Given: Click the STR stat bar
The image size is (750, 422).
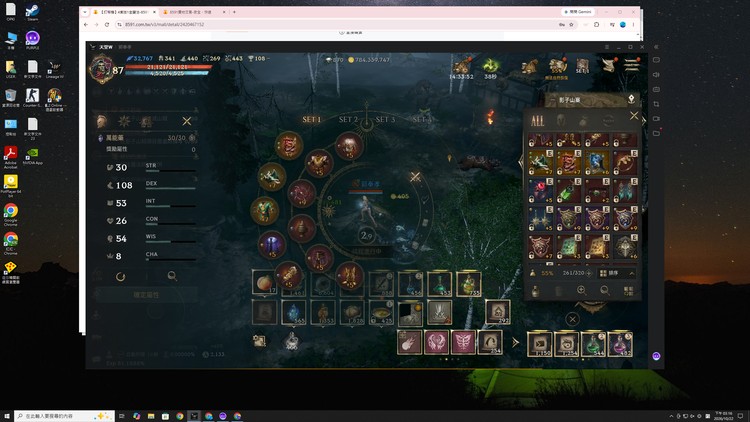Looking at the screenshot, I should point(171,170).
